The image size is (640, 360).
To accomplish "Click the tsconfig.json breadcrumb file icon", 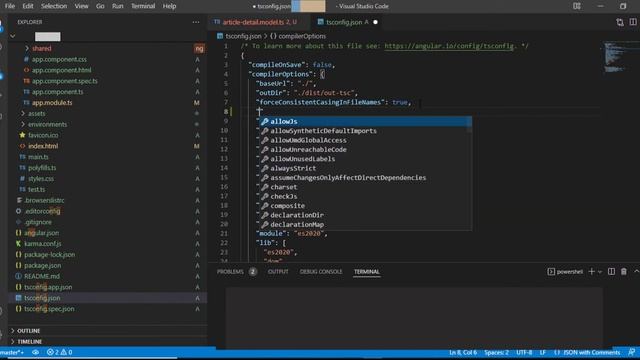I will [220, 36].
